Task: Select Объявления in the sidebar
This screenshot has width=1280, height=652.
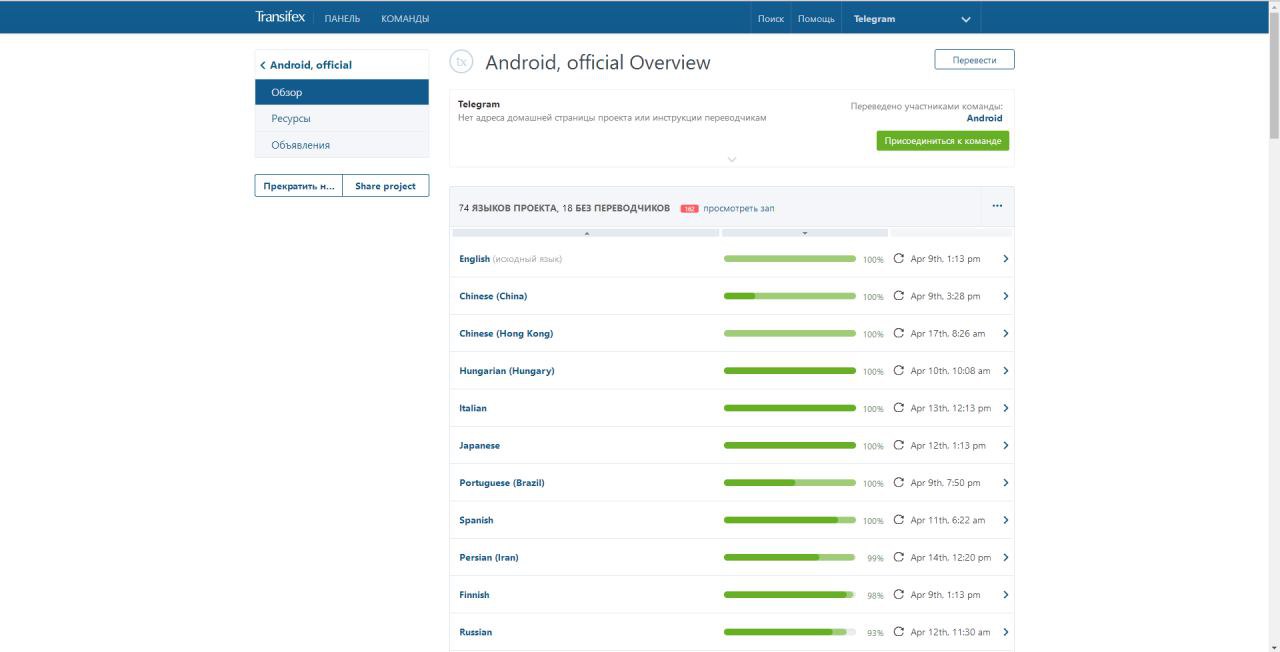Action: tap(342, 145)
